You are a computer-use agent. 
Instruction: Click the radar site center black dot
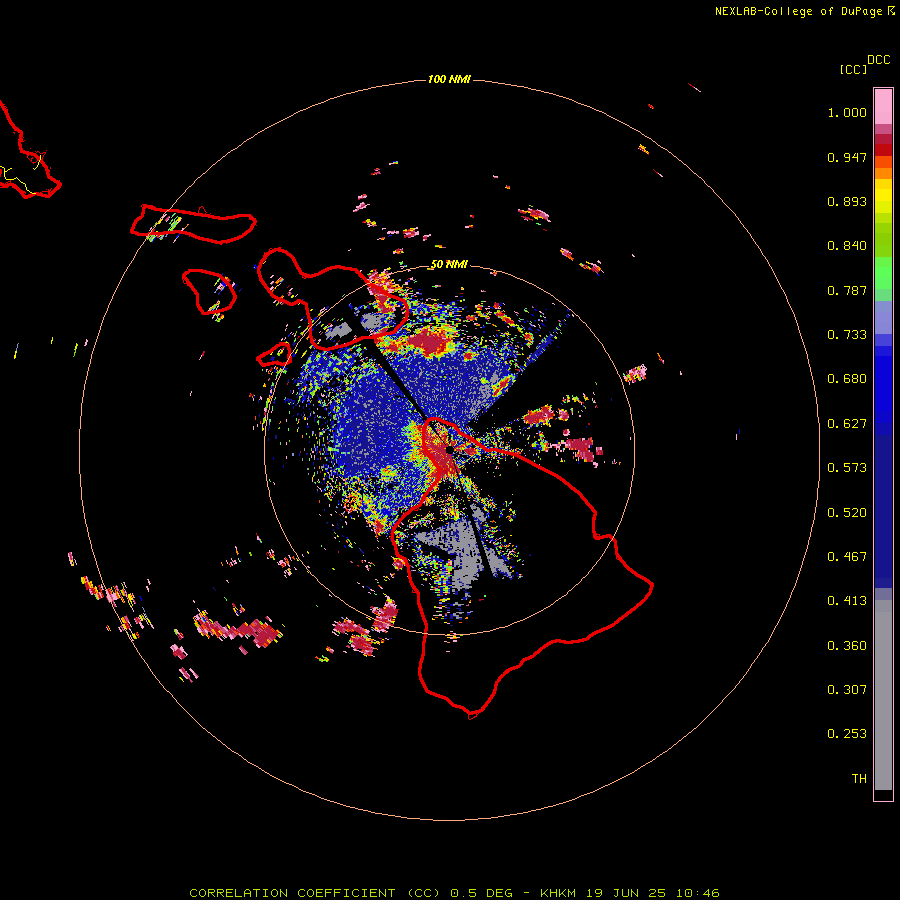tap(449, 450)
